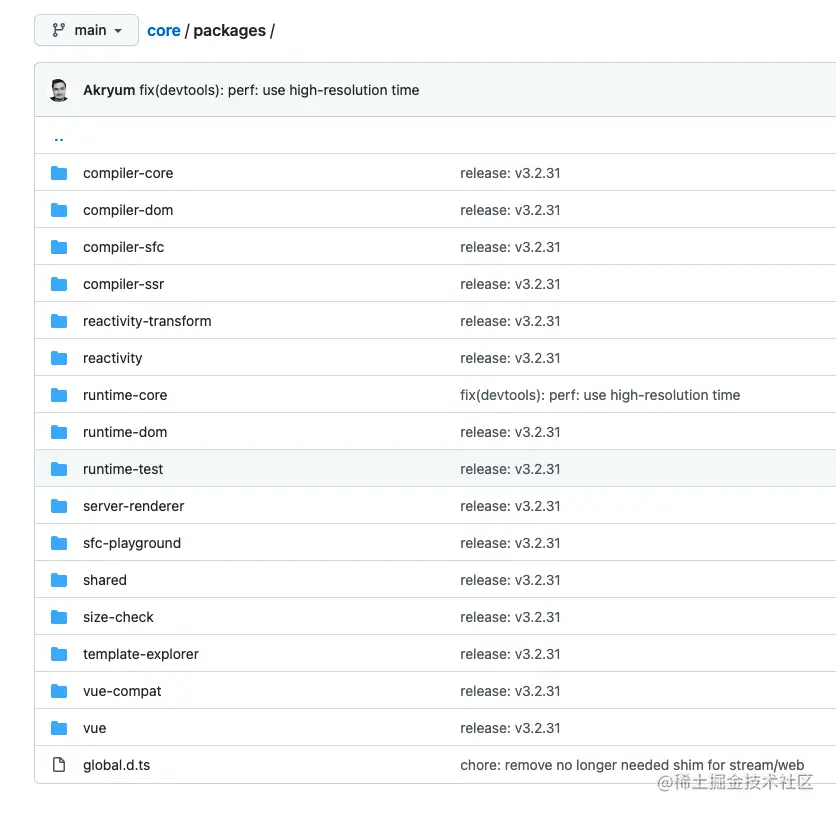This screenshot has width=836, height=814.
Task: Open the server-renderer folder
Action: click(x=134, y=506)
